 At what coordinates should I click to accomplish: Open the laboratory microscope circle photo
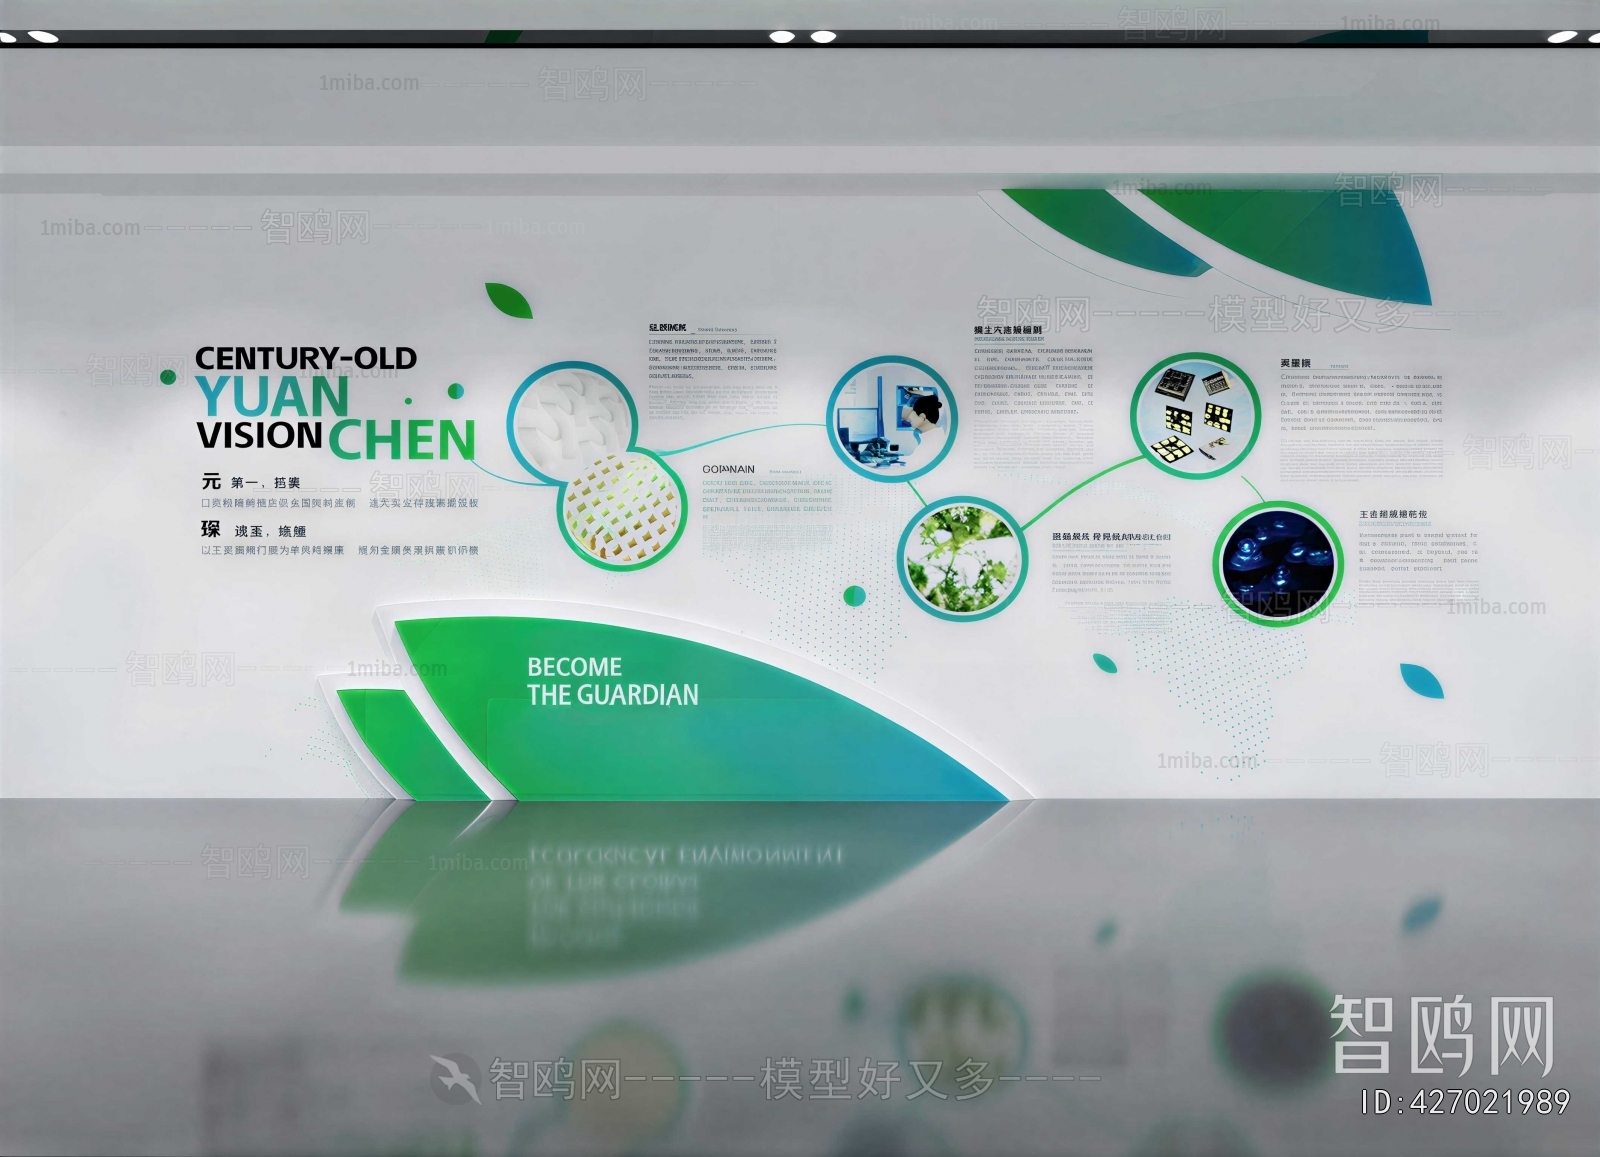[892, 419]
